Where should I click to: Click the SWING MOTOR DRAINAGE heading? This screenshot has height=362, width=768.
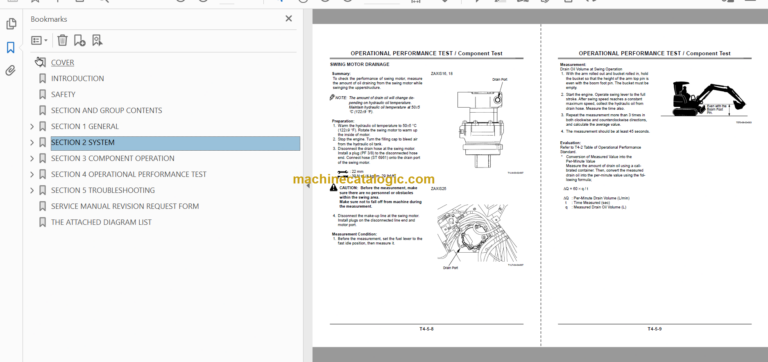[x=360, y=64]
